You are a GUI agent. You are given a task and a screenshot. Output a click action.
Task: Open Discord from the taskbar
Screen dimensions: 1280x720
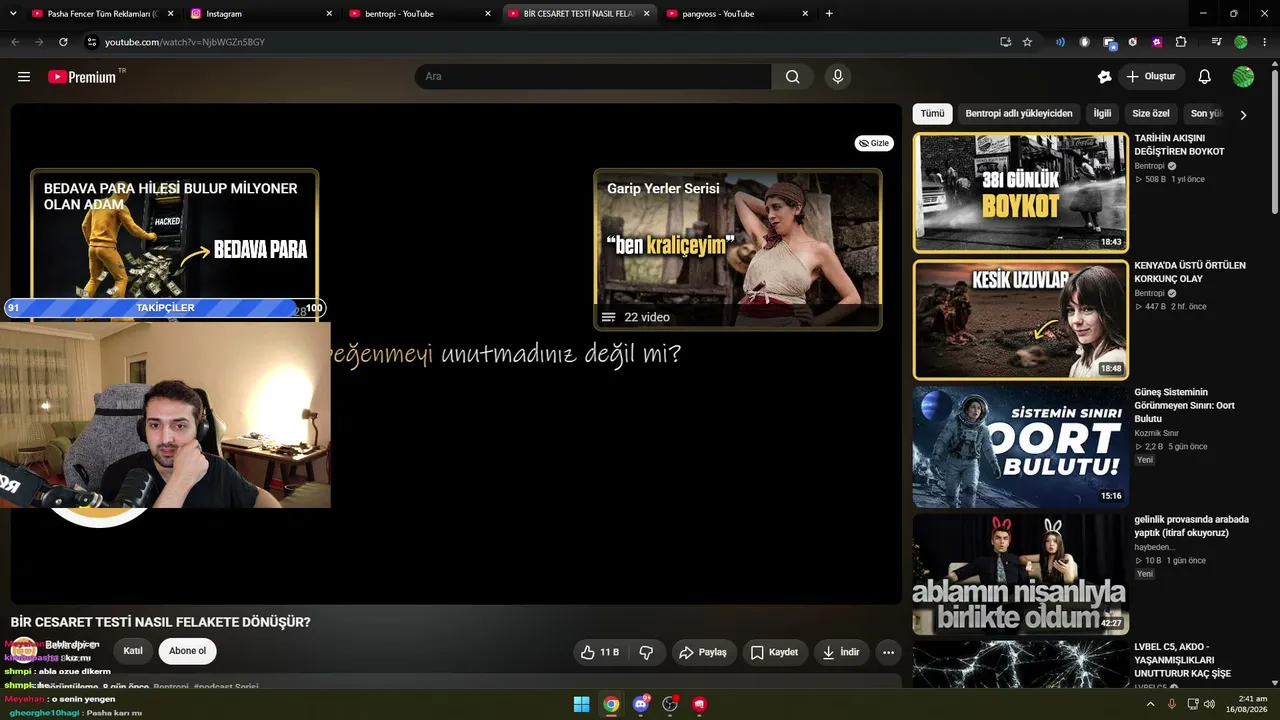(x=641, y=704)
